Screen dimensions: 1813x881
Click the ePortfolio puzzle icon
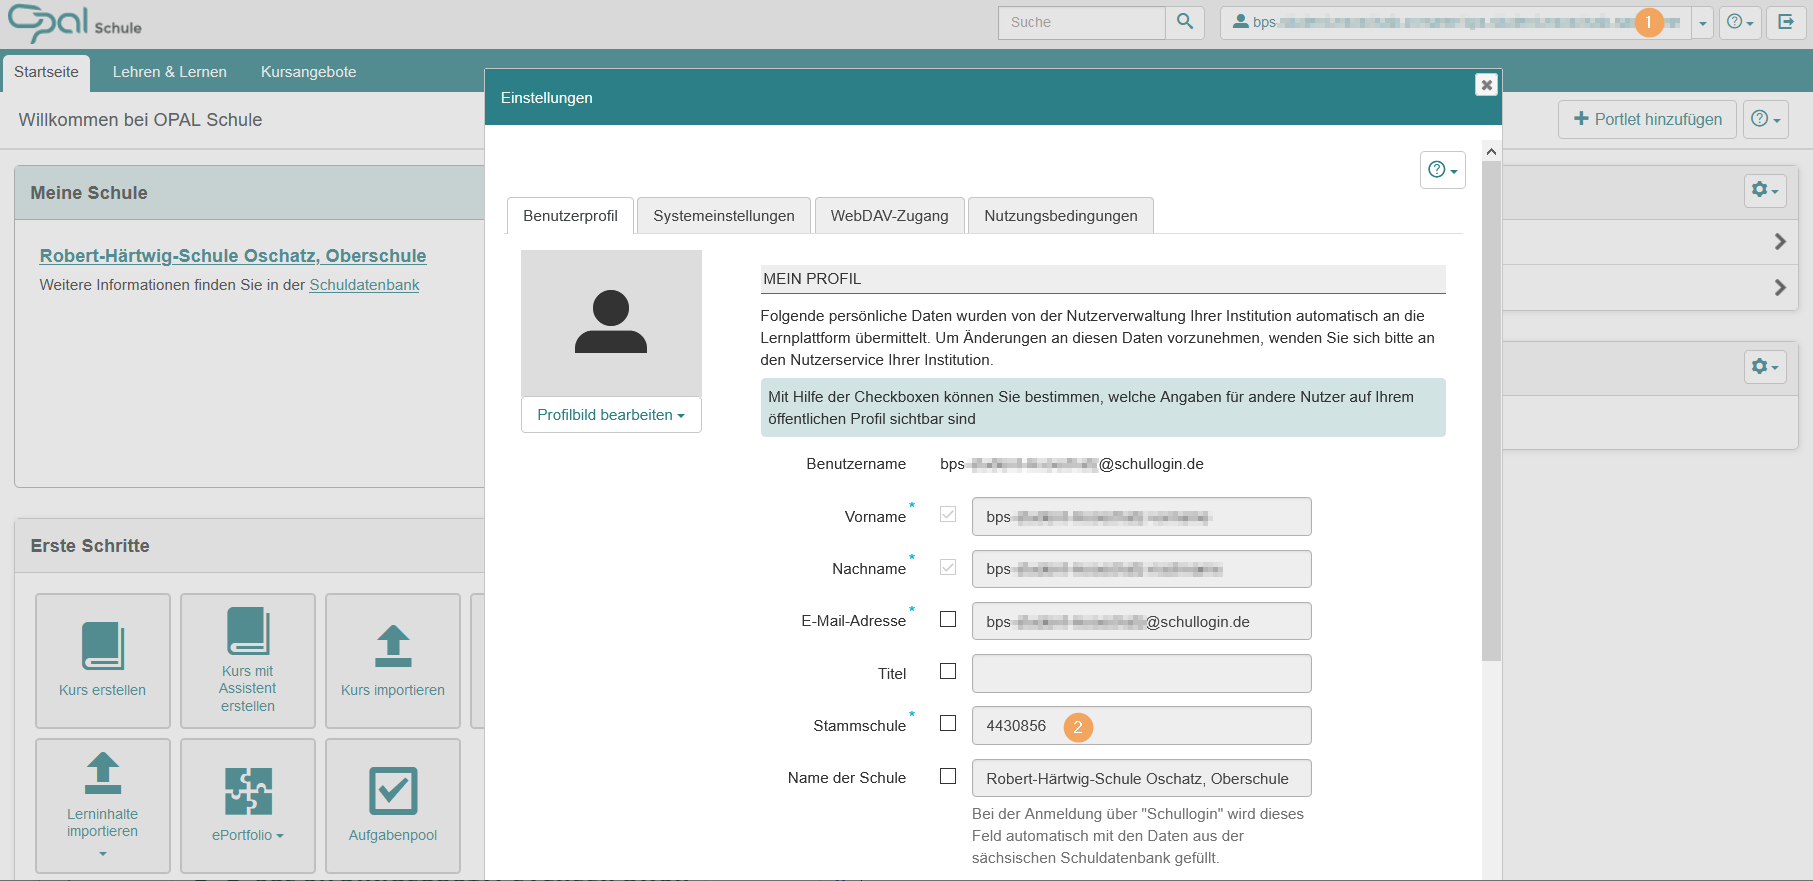point(248,791)
